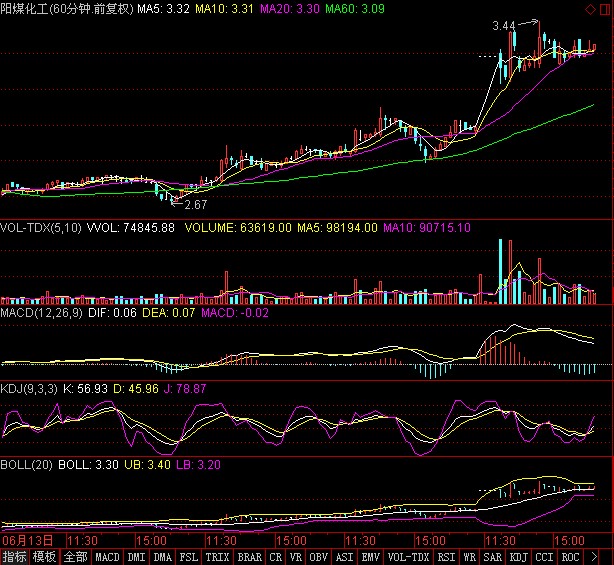Select the 全部 tab
This screenshot has width=614, height=565.
coord(75,557)
